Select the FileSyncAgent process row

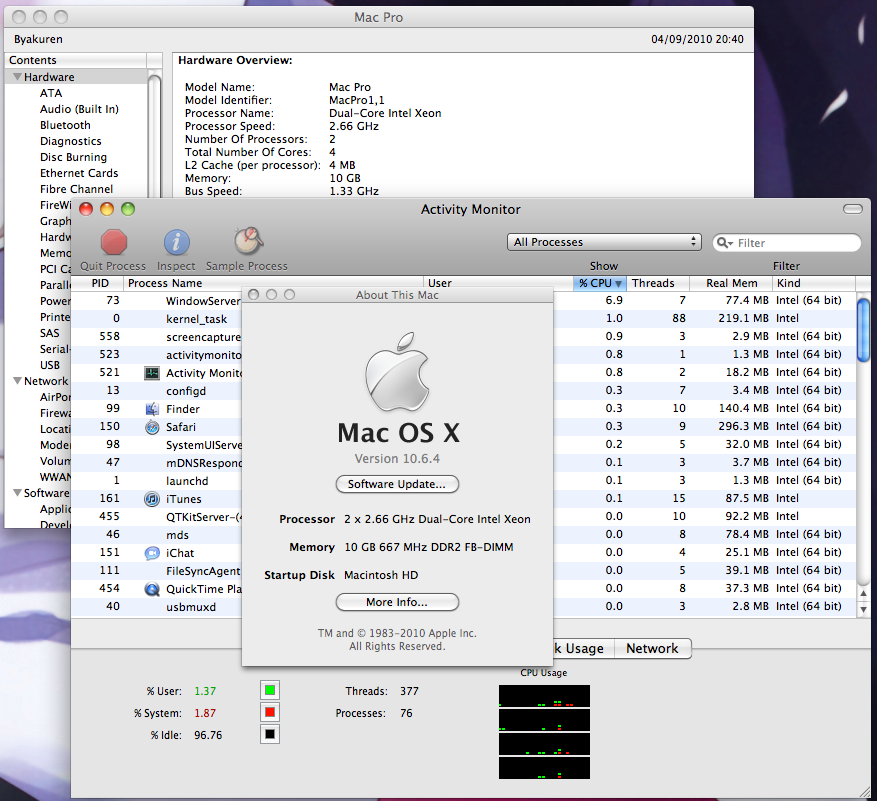tap(464, 571)
